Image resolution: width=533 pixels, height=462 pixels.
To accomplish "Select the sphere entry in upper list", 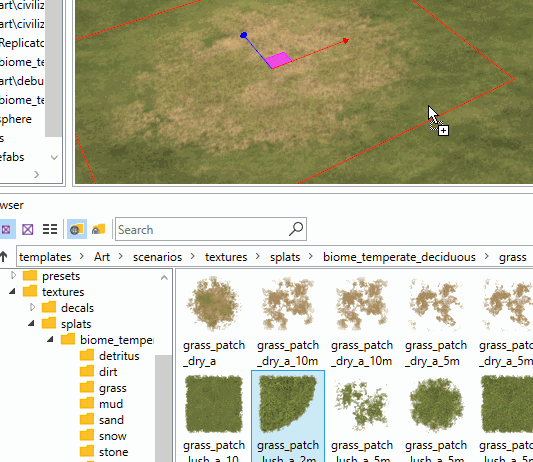I will [16, 119].
